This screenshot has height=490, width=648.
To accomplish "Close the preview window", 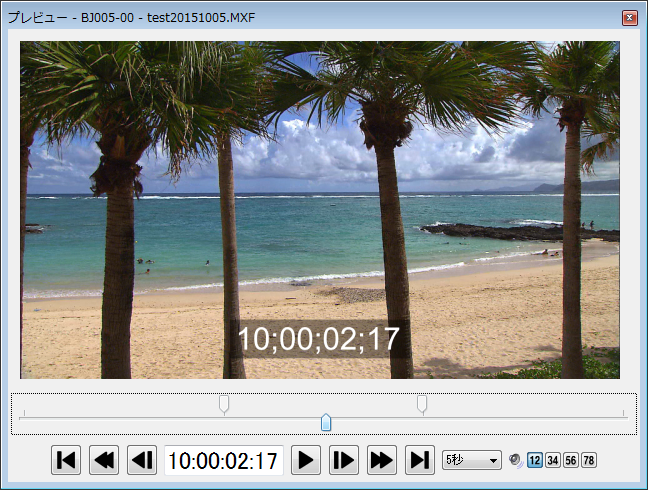I will pos(630,18).
